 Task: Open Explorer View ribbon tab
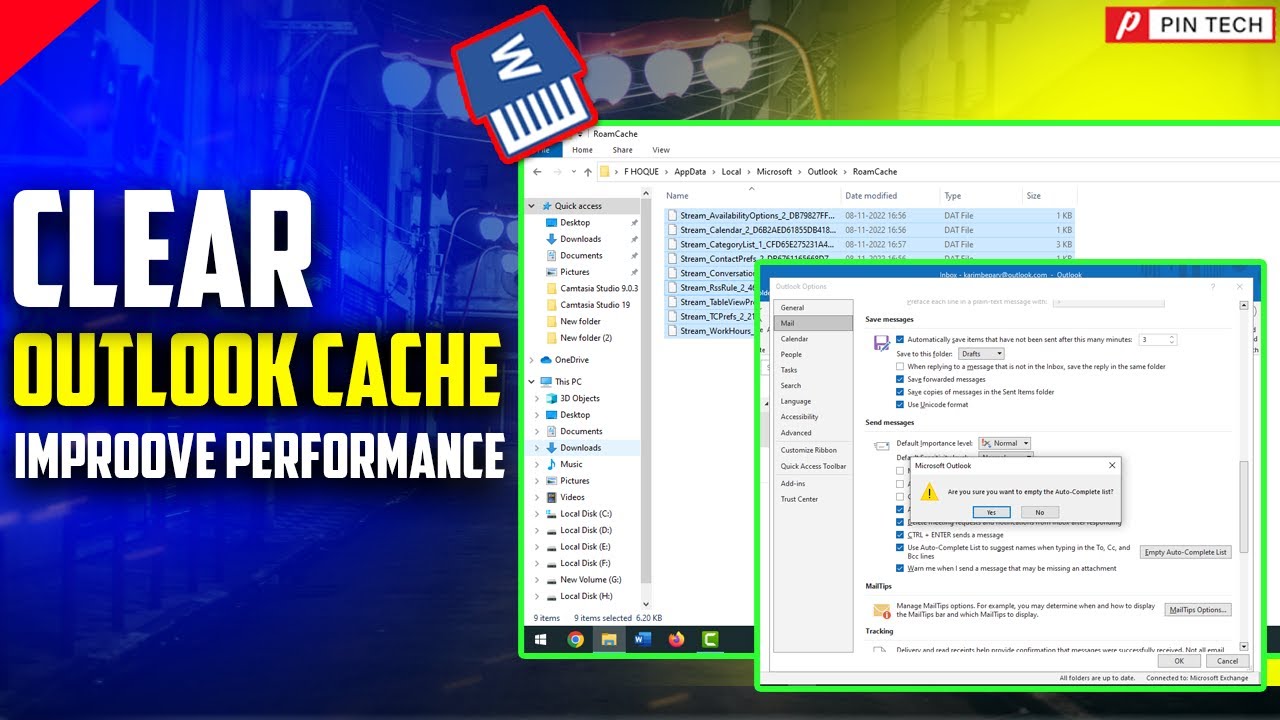point(661,150)
